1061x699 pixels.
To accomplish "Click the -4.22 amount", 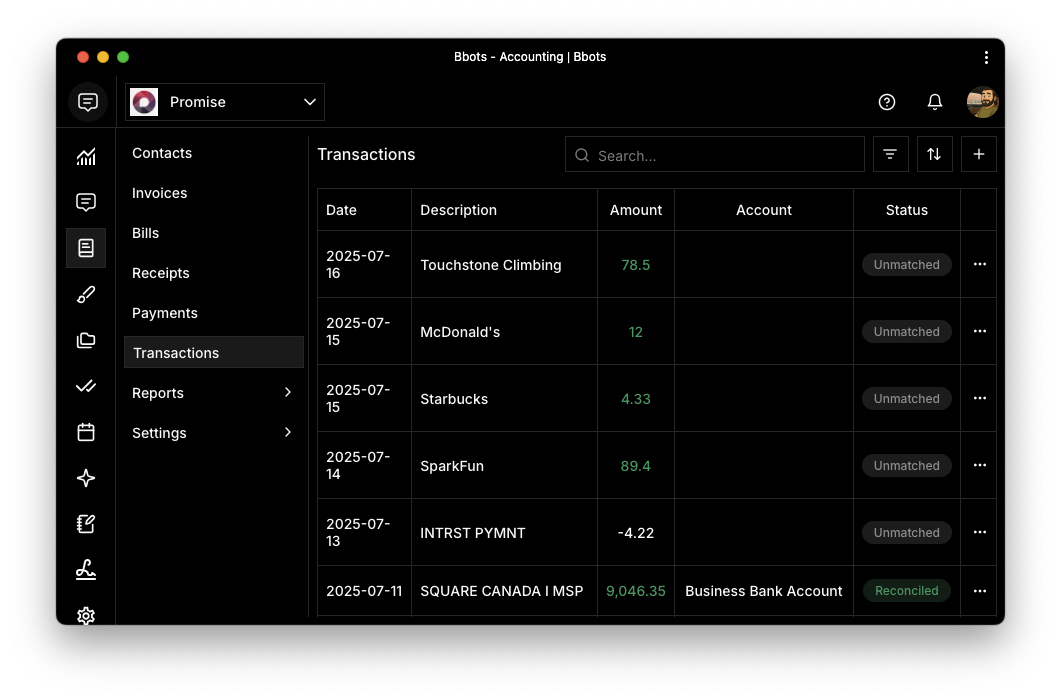I will (x=635, y=533).
